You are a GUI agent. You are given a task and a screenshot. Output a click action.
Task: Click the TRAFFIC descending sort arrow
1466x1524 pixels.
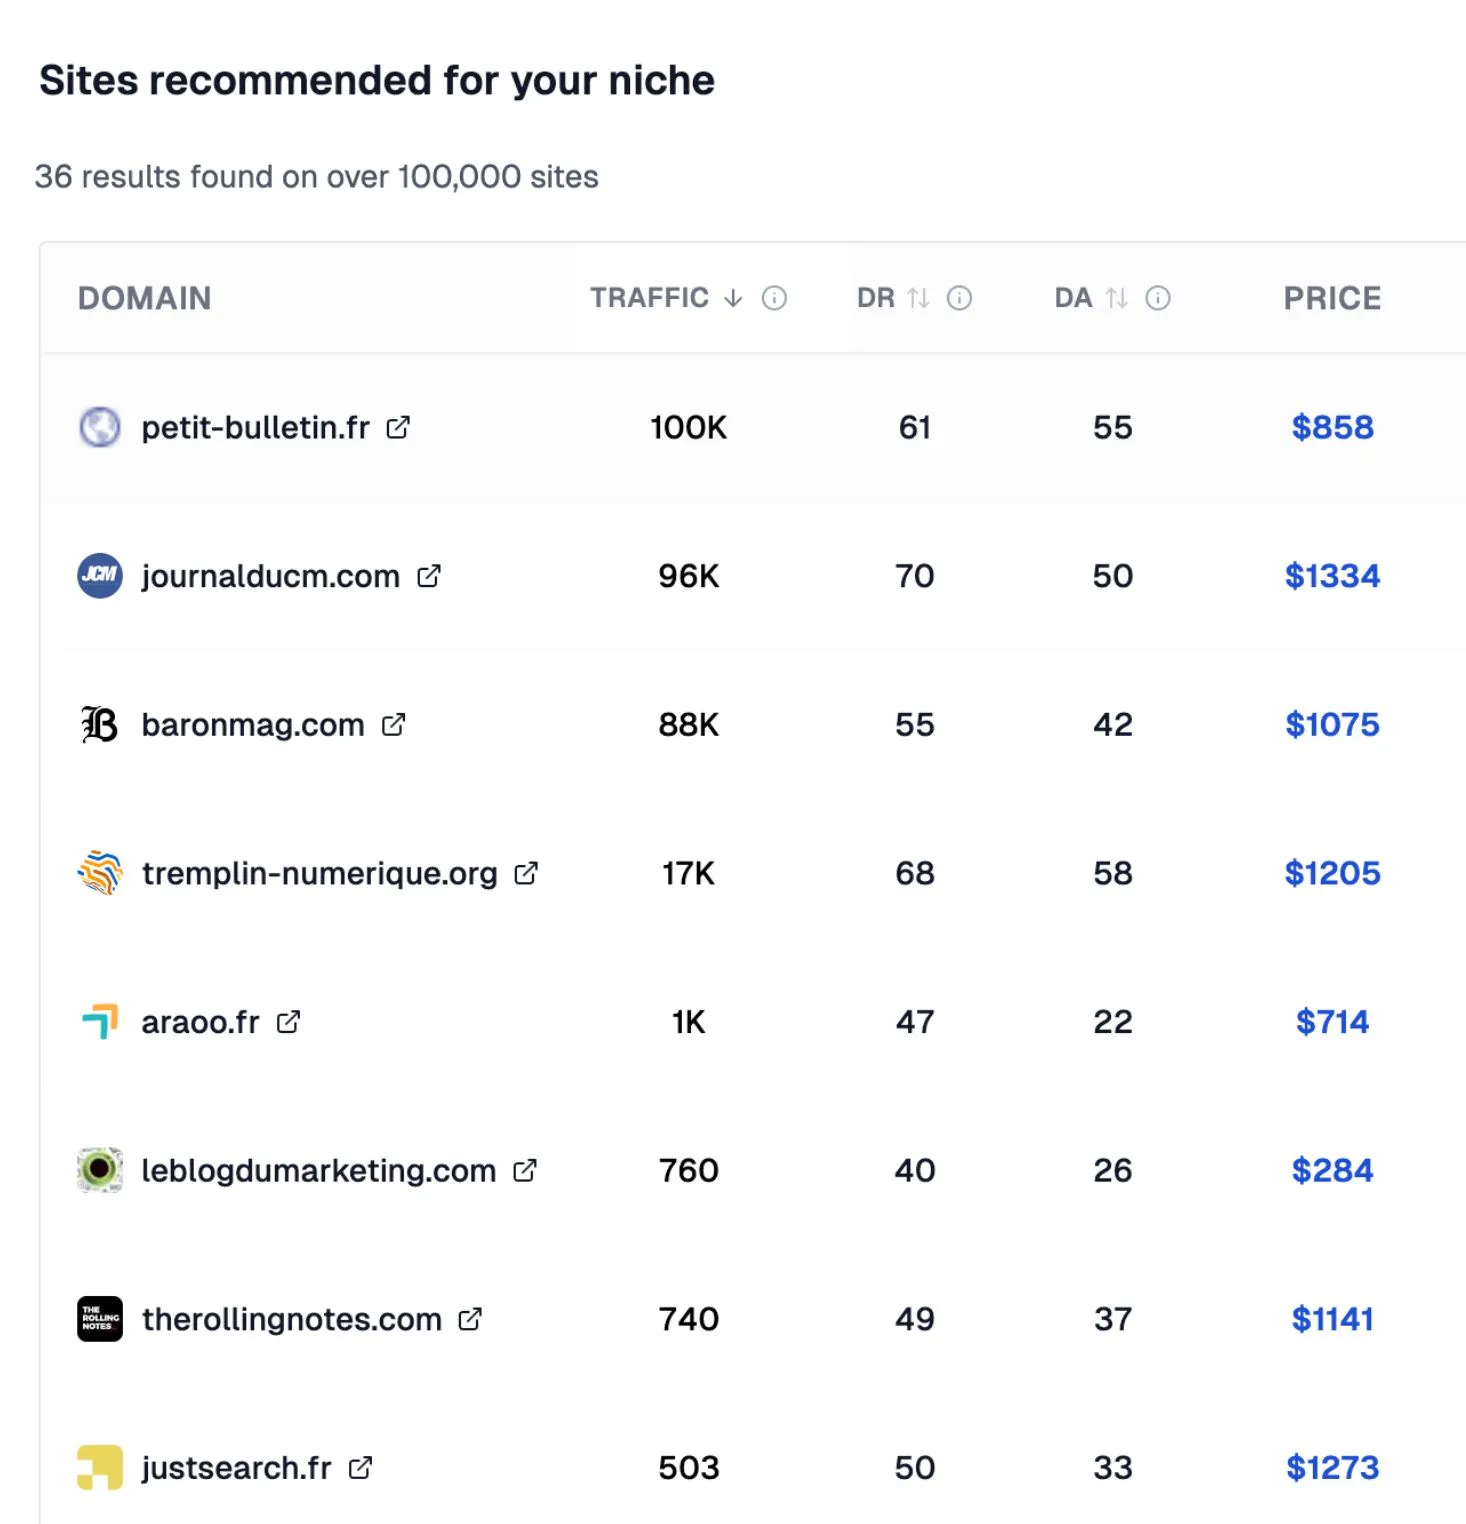click(731, 297)
